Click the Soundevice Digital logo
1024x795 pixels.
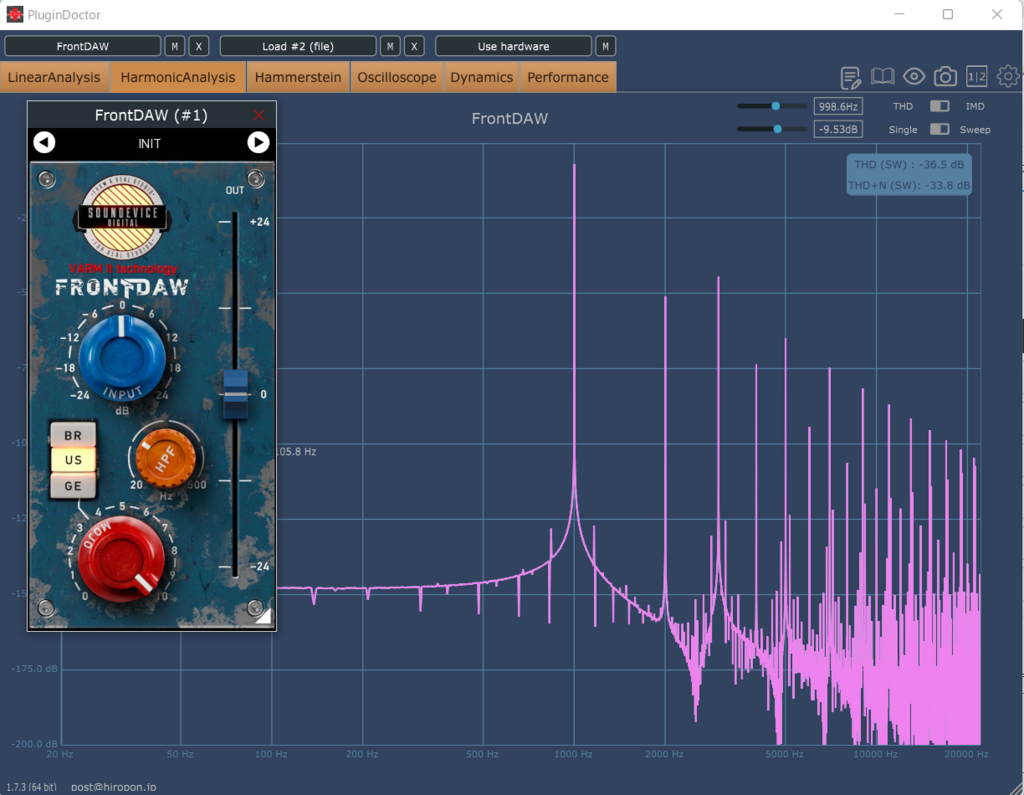[x=123, y=218]
